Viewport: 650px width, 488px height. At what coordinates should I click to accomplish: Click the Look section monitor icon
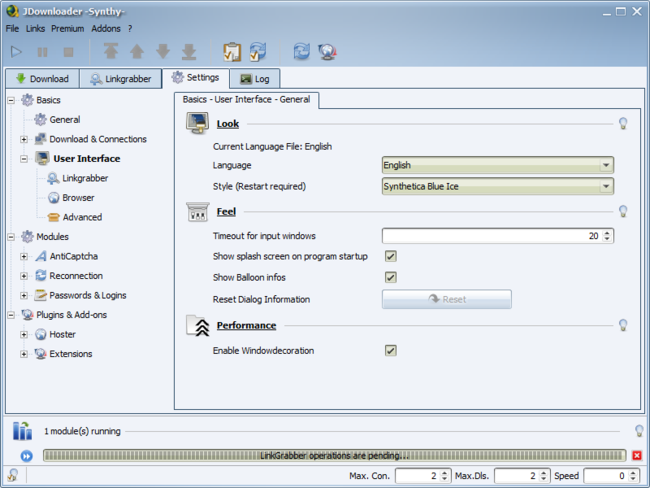pos(197,123)
